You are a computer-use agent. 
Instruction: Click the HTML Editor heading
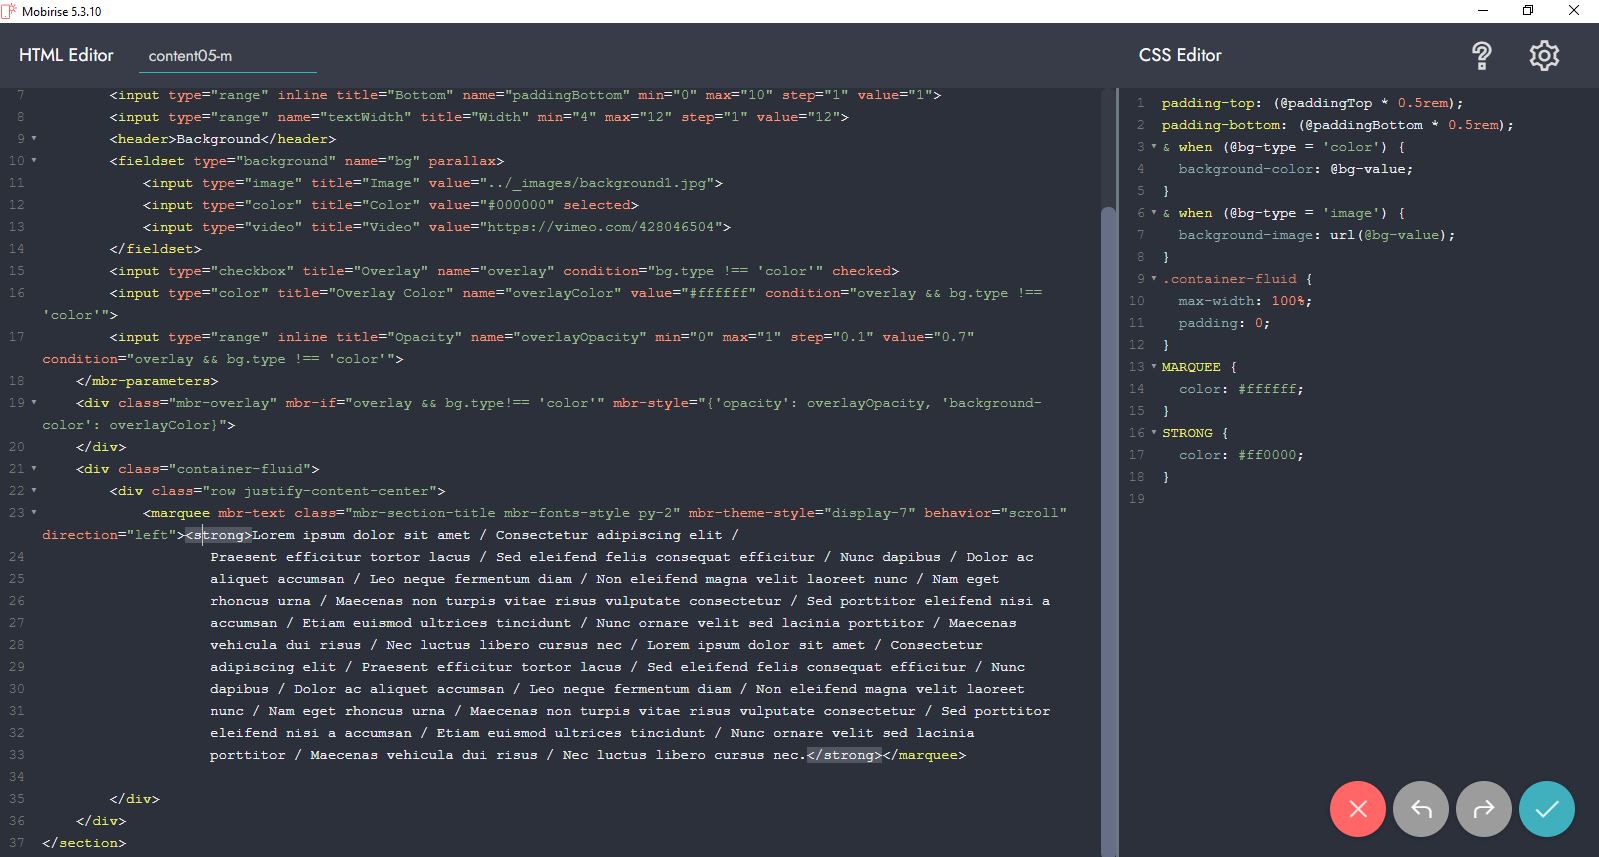pyautogui.click(x=66, y=55)
